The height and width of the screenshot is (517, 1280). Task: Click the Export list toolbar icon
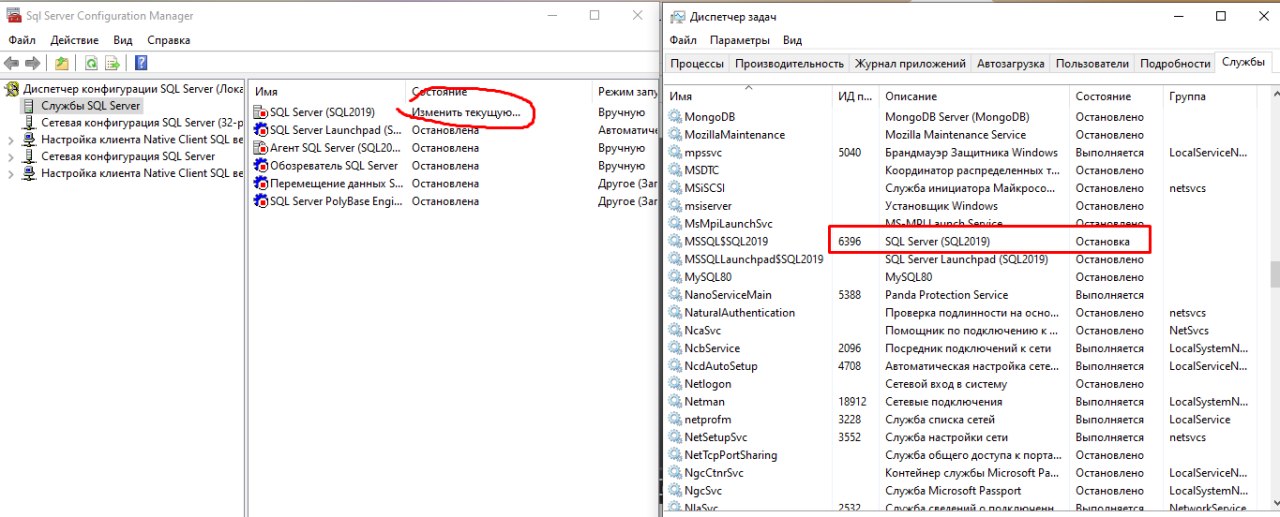pyautogui.click(x=113, y=63)
